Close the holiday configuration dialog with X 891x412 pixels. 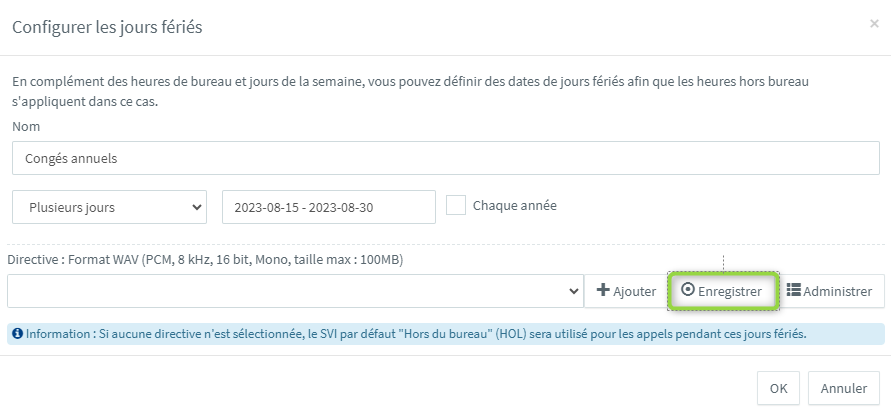coord(874,24)
